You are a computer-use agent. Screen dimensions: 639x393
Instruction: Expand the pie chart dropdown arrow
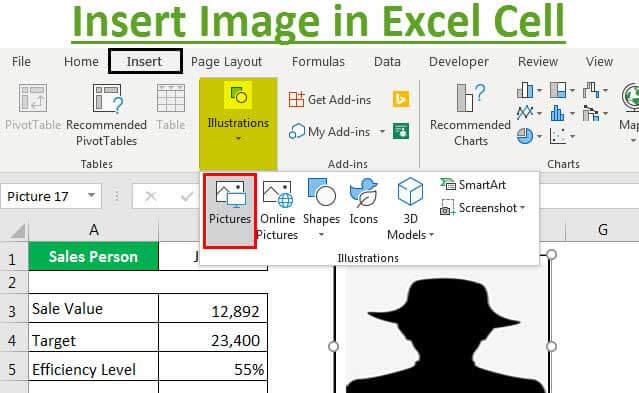click(x=539, y=136)
